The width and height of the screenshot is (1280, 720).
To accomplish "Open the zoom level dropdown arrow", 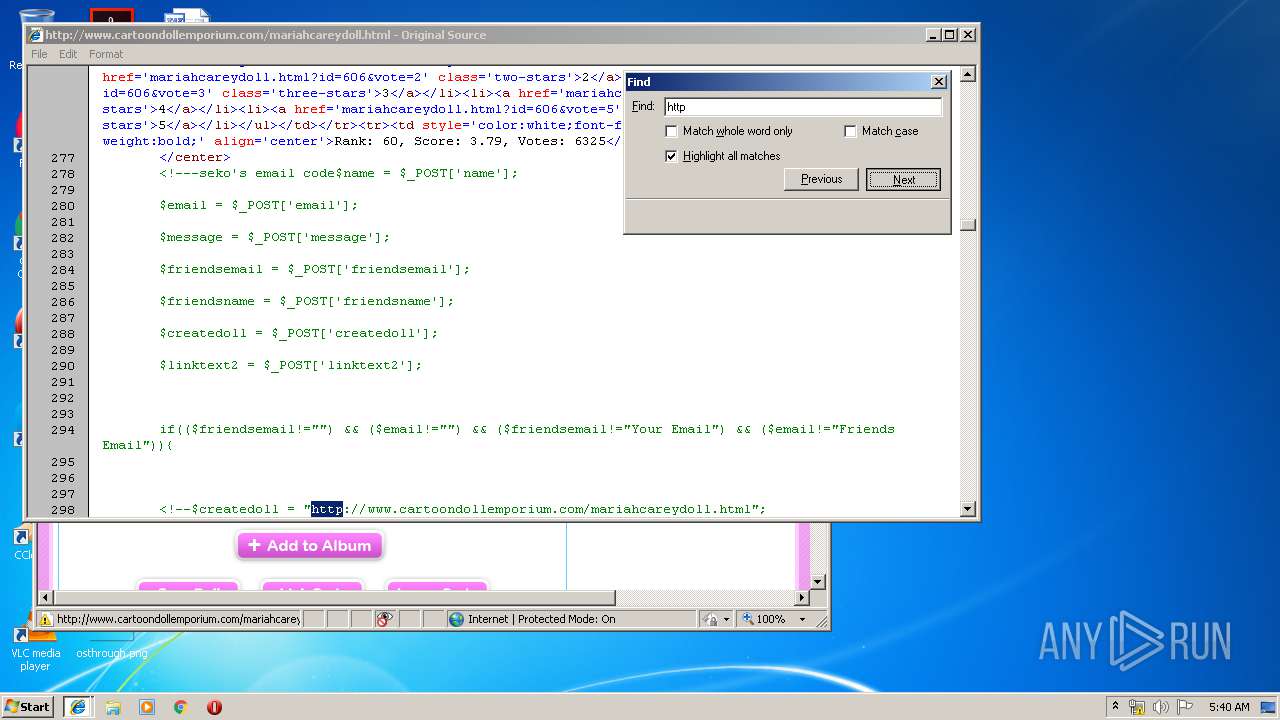I will pyautogui.click(x=802, y=619).
